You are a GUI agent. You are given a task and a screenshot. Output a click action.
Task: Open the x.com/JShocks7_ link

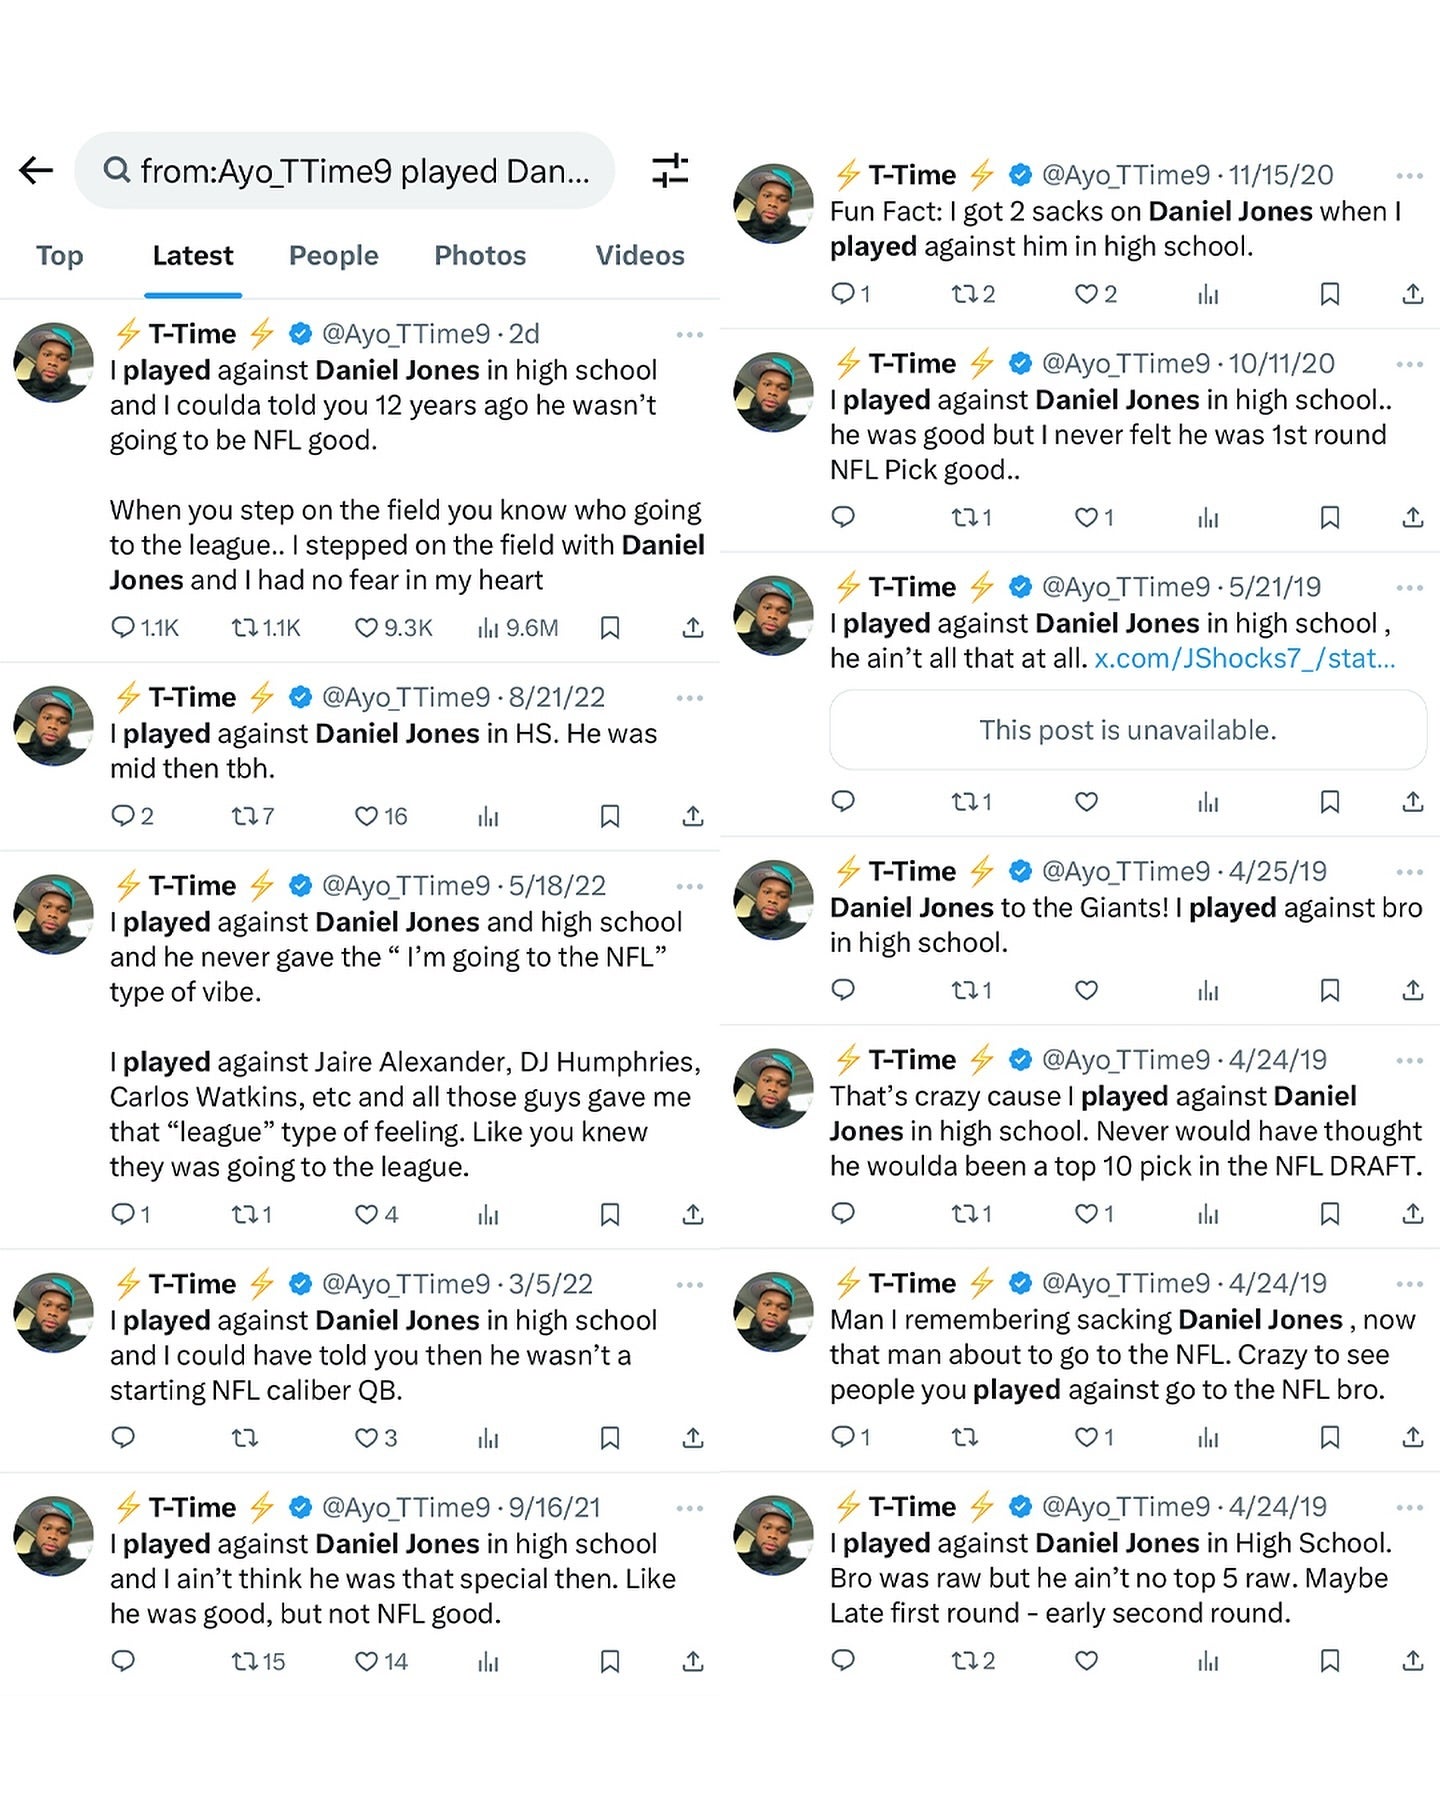(1244, 658)
